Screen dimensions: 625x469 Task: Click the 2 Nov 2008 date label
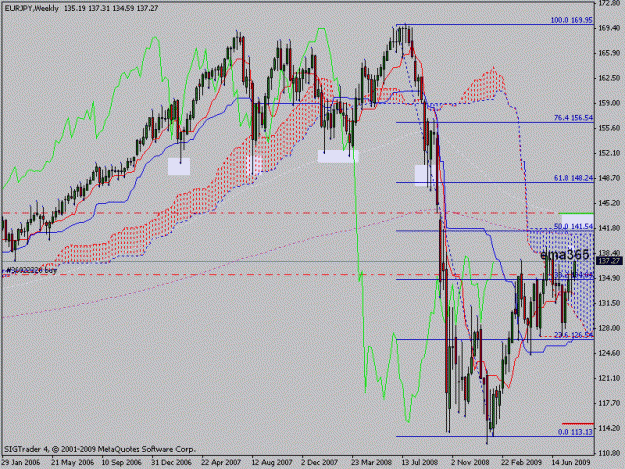click(470, 463)
